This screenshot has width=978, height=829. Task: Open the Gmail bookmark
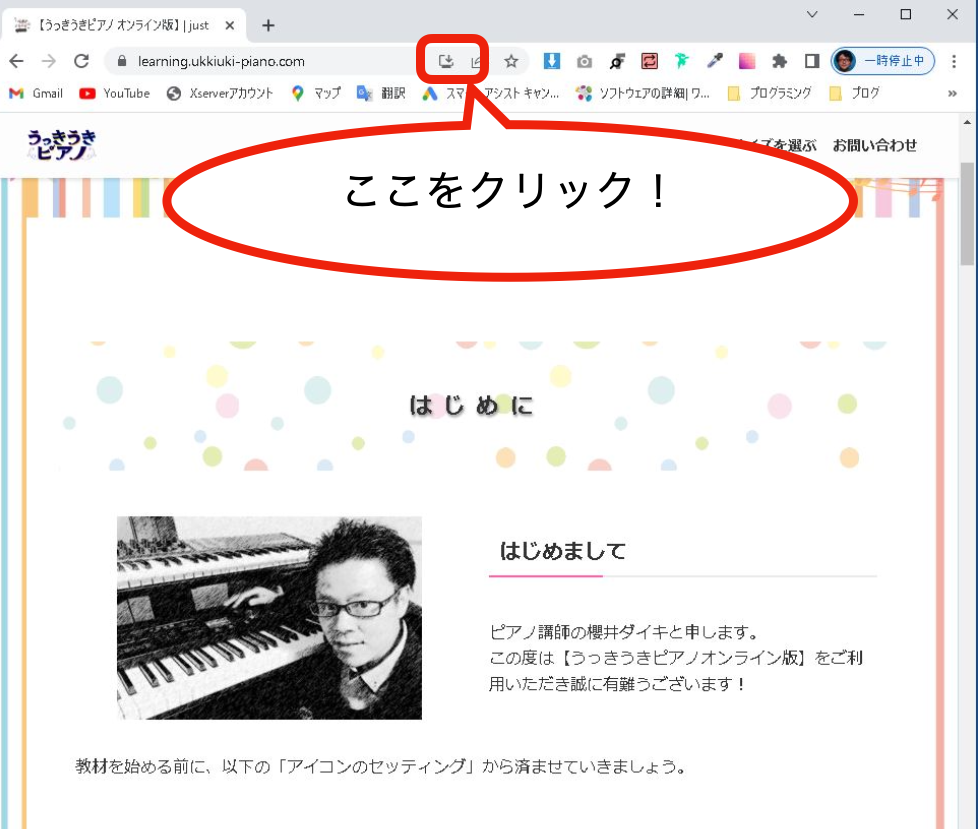tap(36, 94)
